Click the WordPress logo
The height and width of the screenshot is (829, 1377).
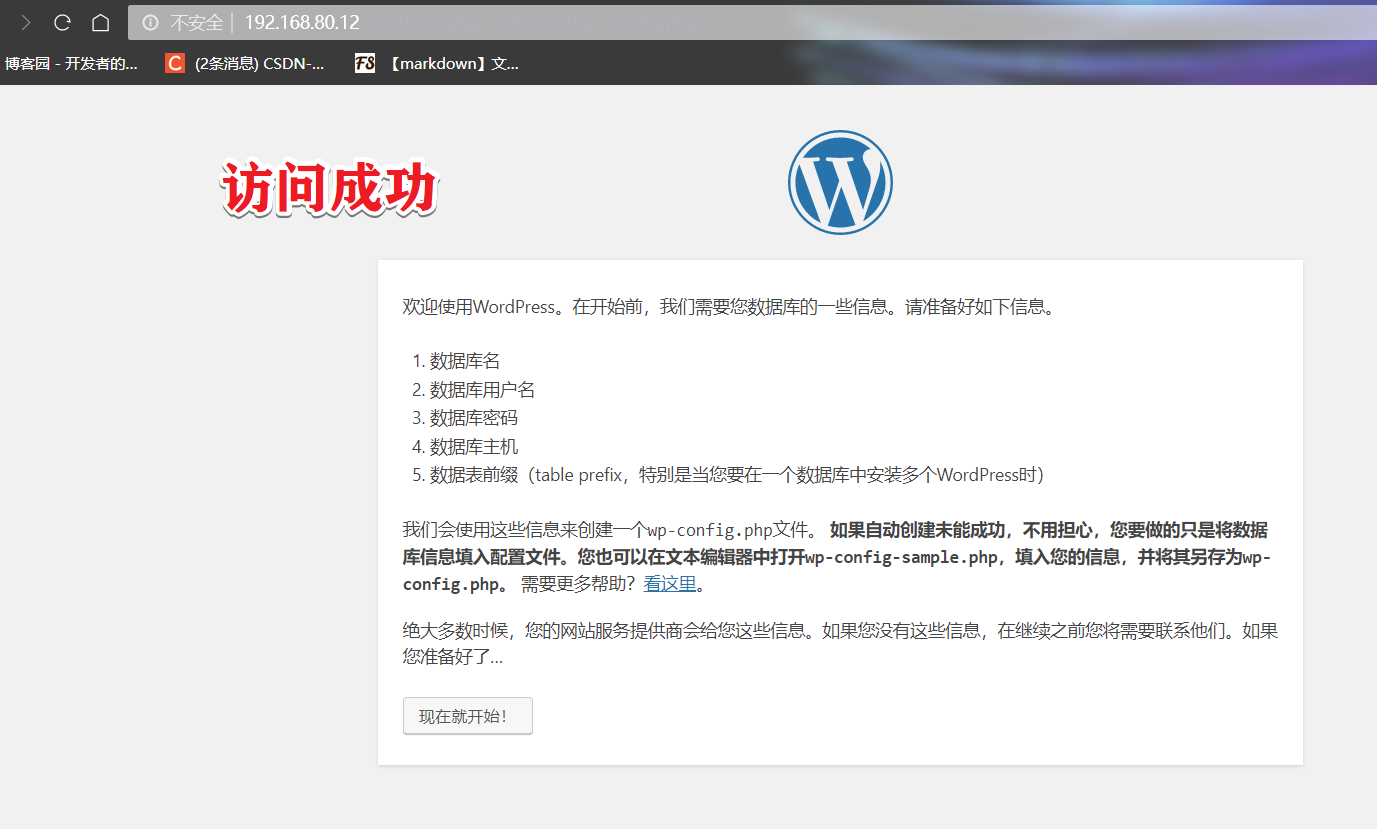(840, 182)
